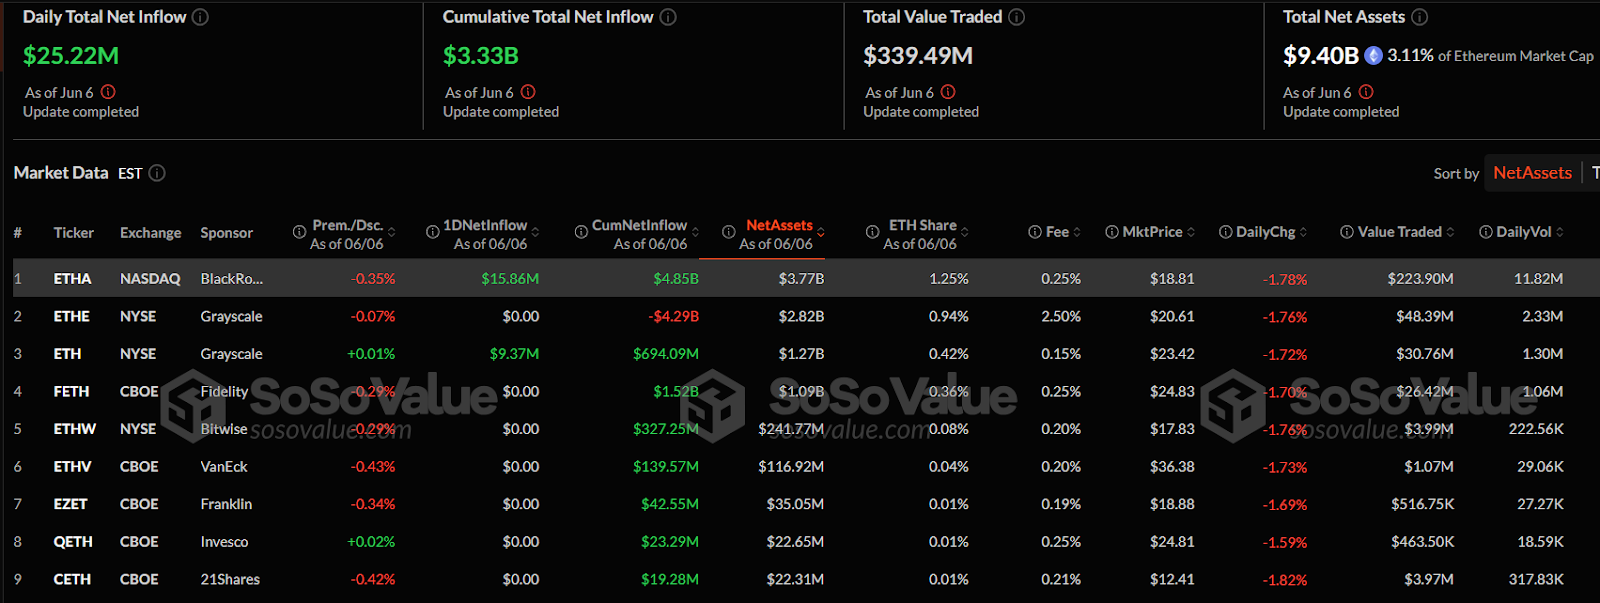Click info icon before CumNetInflow header

[581, 232]
